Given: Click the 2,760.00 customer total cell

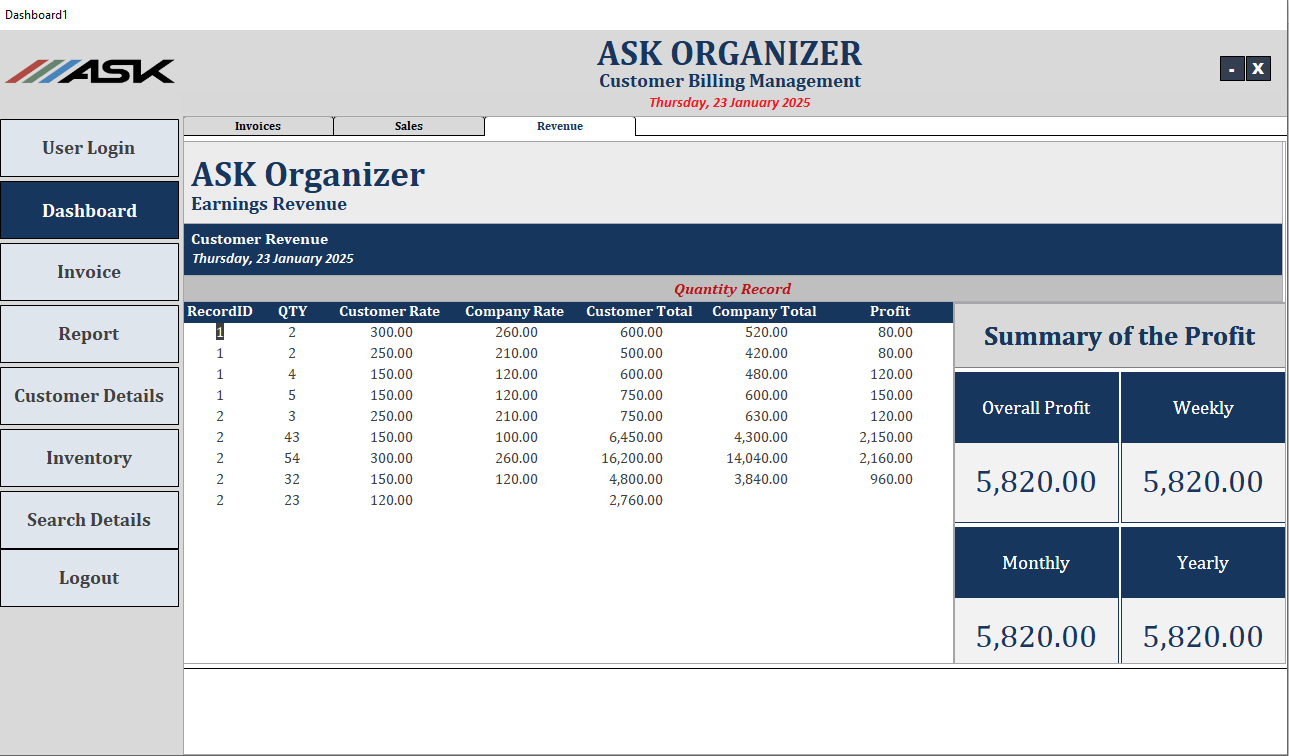Looking at the screenshot, I should 636,500.
